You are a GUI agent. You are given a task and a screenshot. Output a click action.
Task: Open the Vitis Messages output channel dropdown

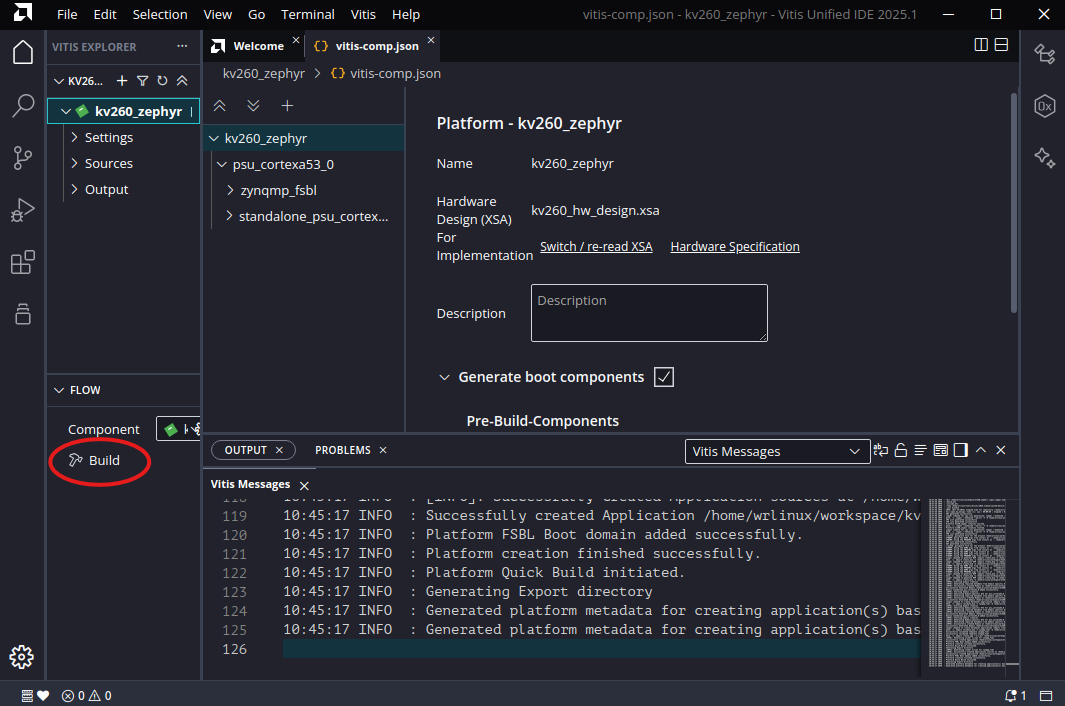coord(776,452)
